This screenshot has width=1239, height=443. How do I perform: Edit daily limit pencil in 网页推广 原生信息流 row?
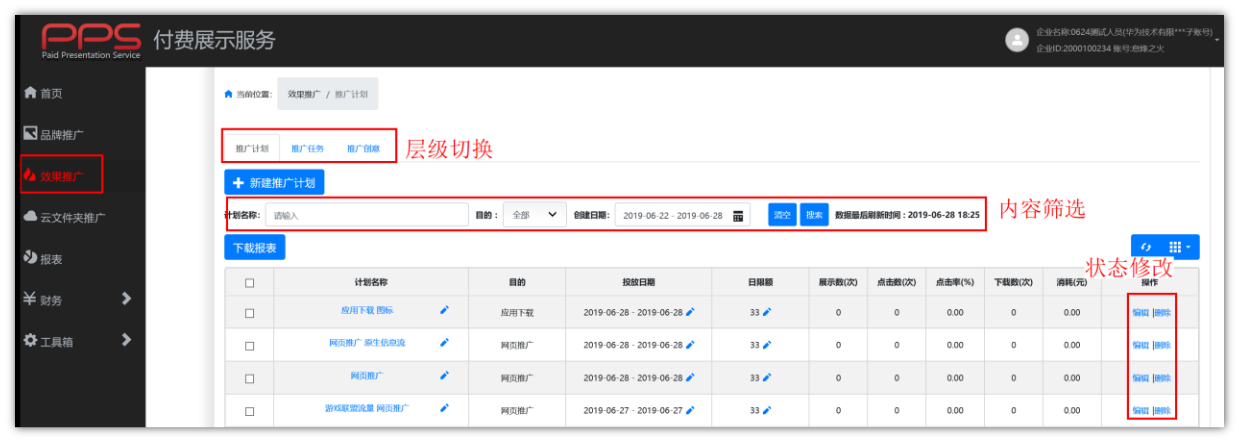point(767,345)
